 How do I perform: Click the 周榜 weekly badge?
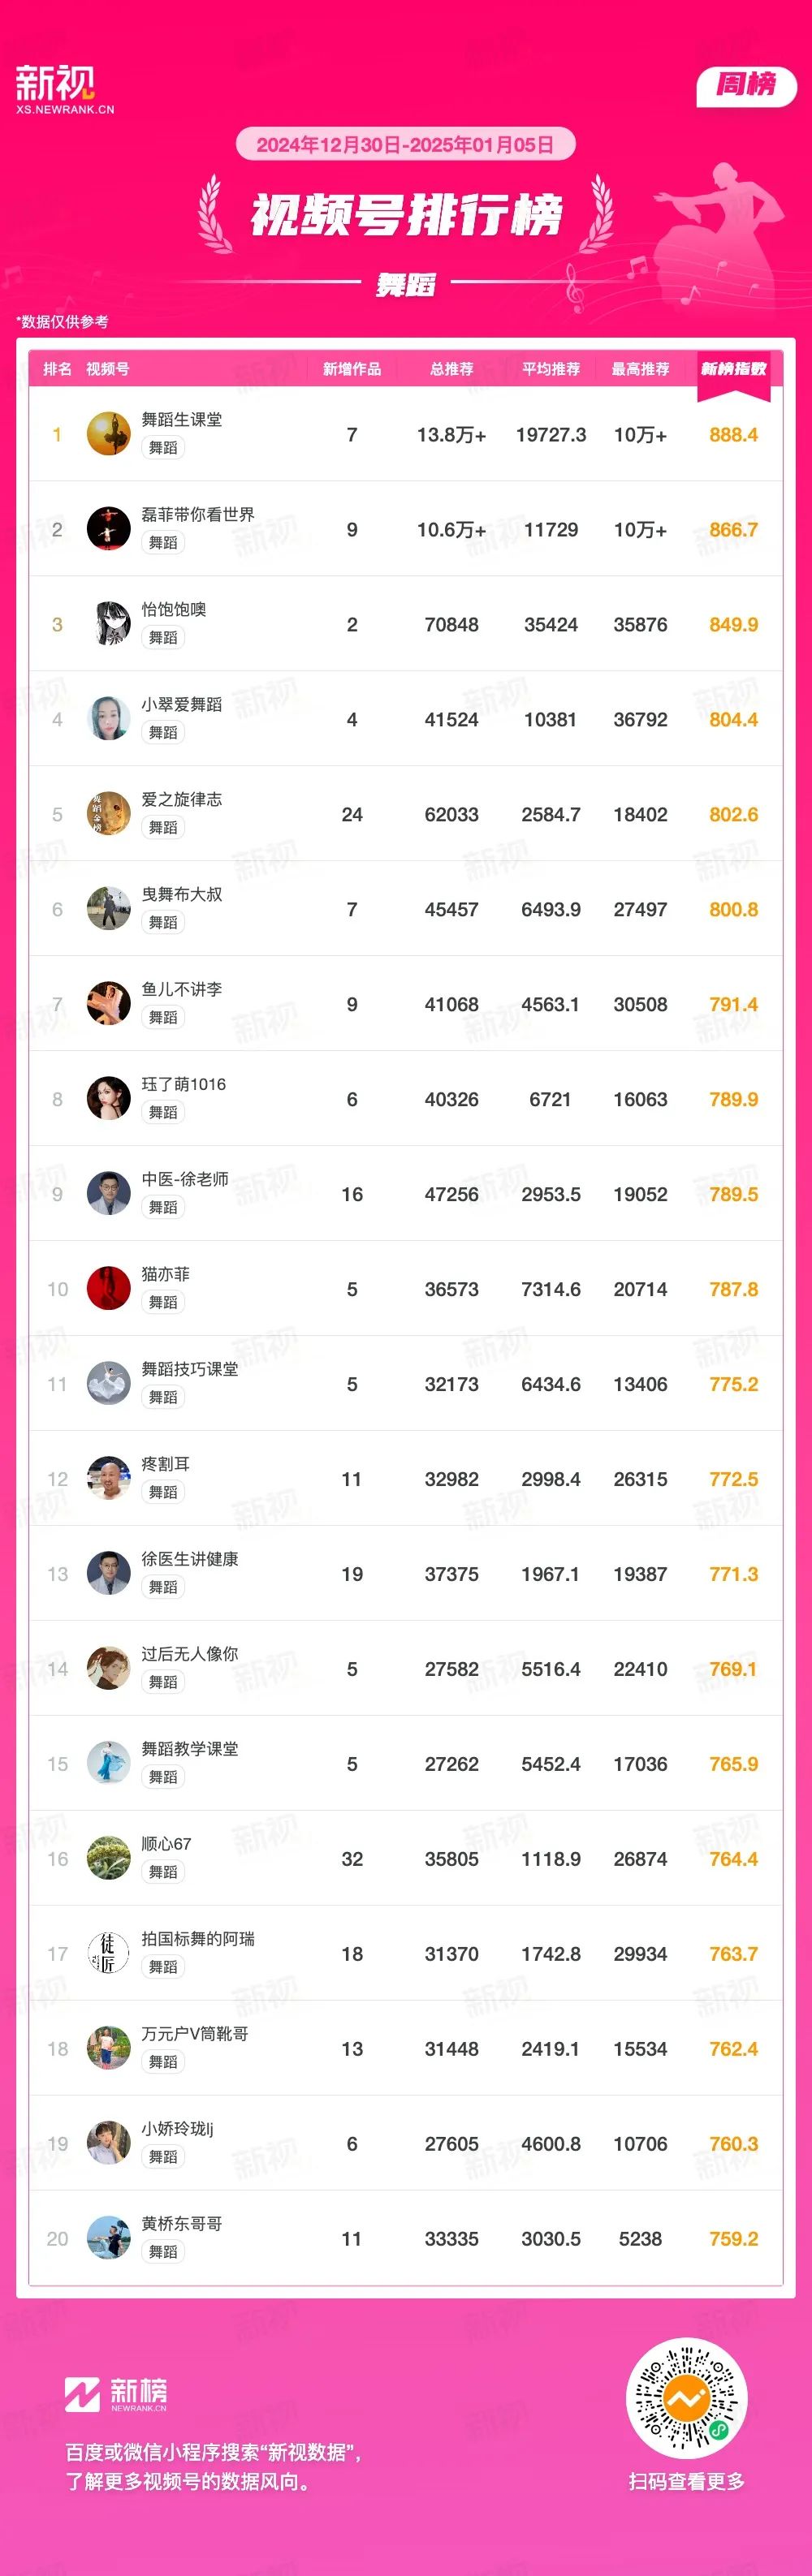coord(746,85)
